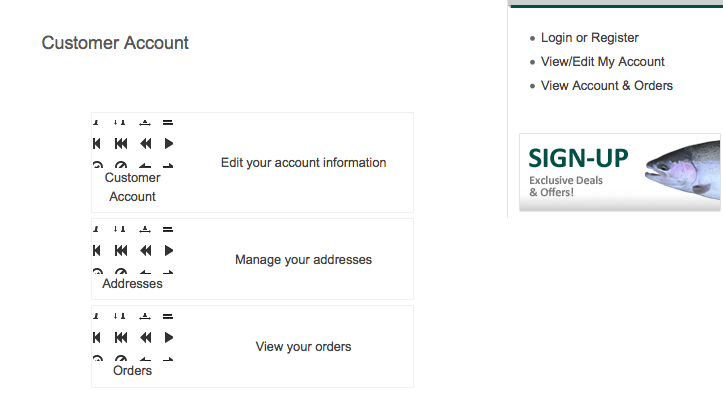
Task: Click the rewind double-arrow icon in the Orders row
Action: click(x=145, y=337)
